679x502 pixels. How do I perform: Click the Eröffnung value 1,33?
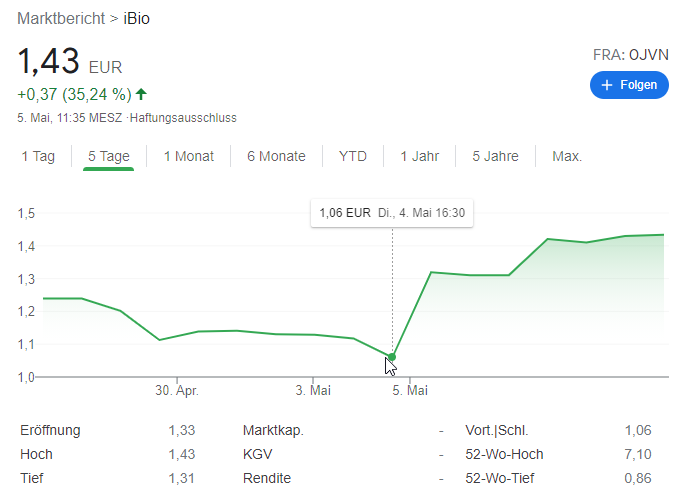point(182,430)
